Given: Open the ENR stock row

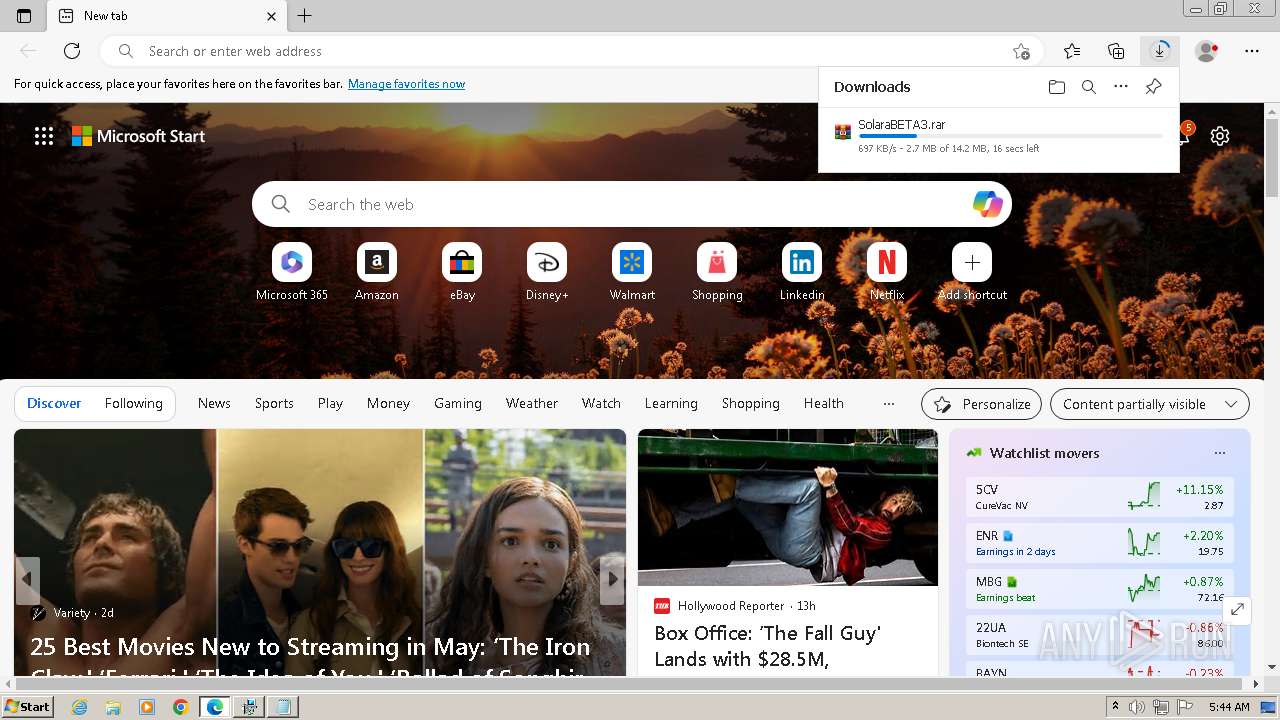Looking at the screenshot, I should coord(1100,543).
